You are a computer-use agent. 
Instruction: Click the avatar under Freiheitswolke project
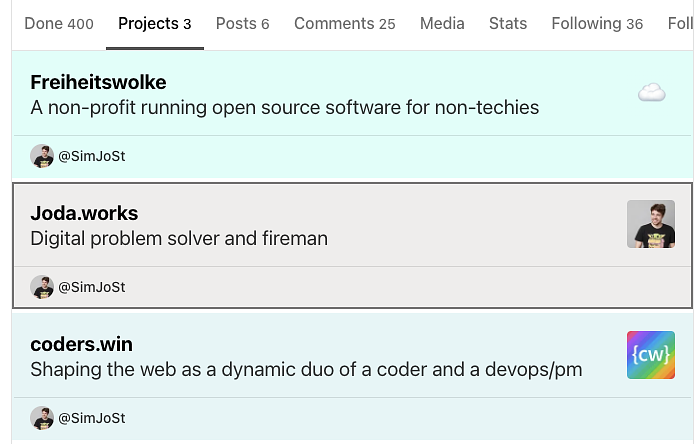tap(42, 156)
